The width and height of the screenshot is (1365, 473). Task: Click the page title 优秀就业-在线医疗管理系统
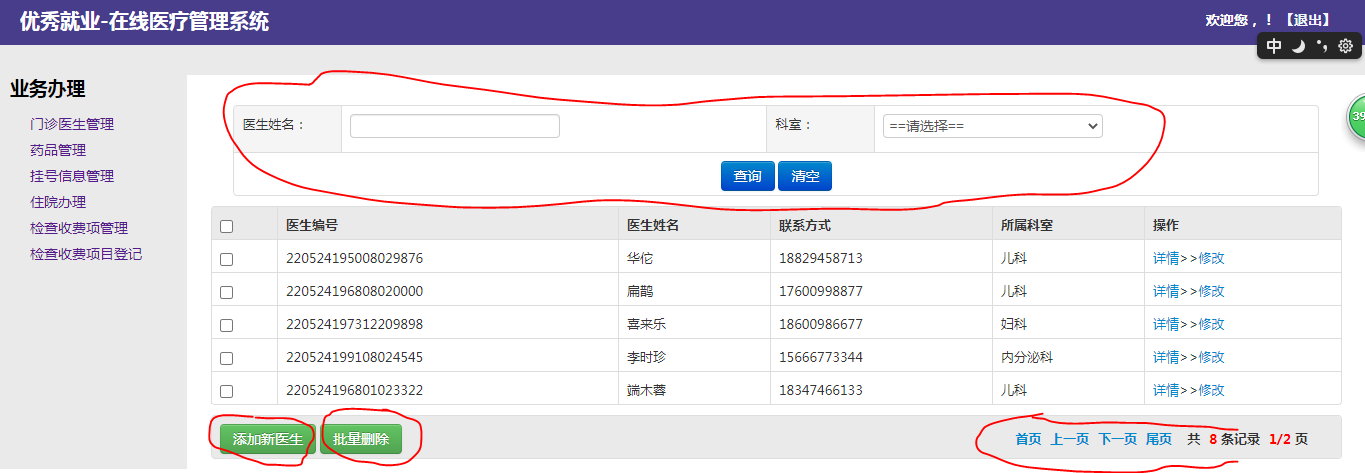144,21
